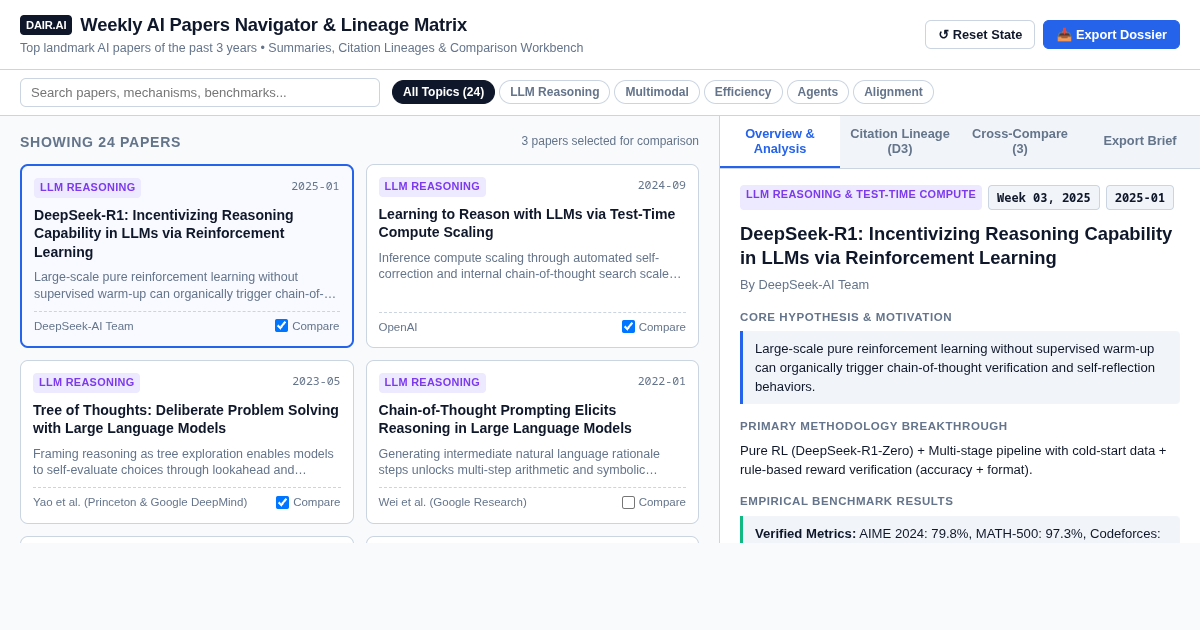
Task: Filter papers by Multimodal topic
Action: point(657,92)
